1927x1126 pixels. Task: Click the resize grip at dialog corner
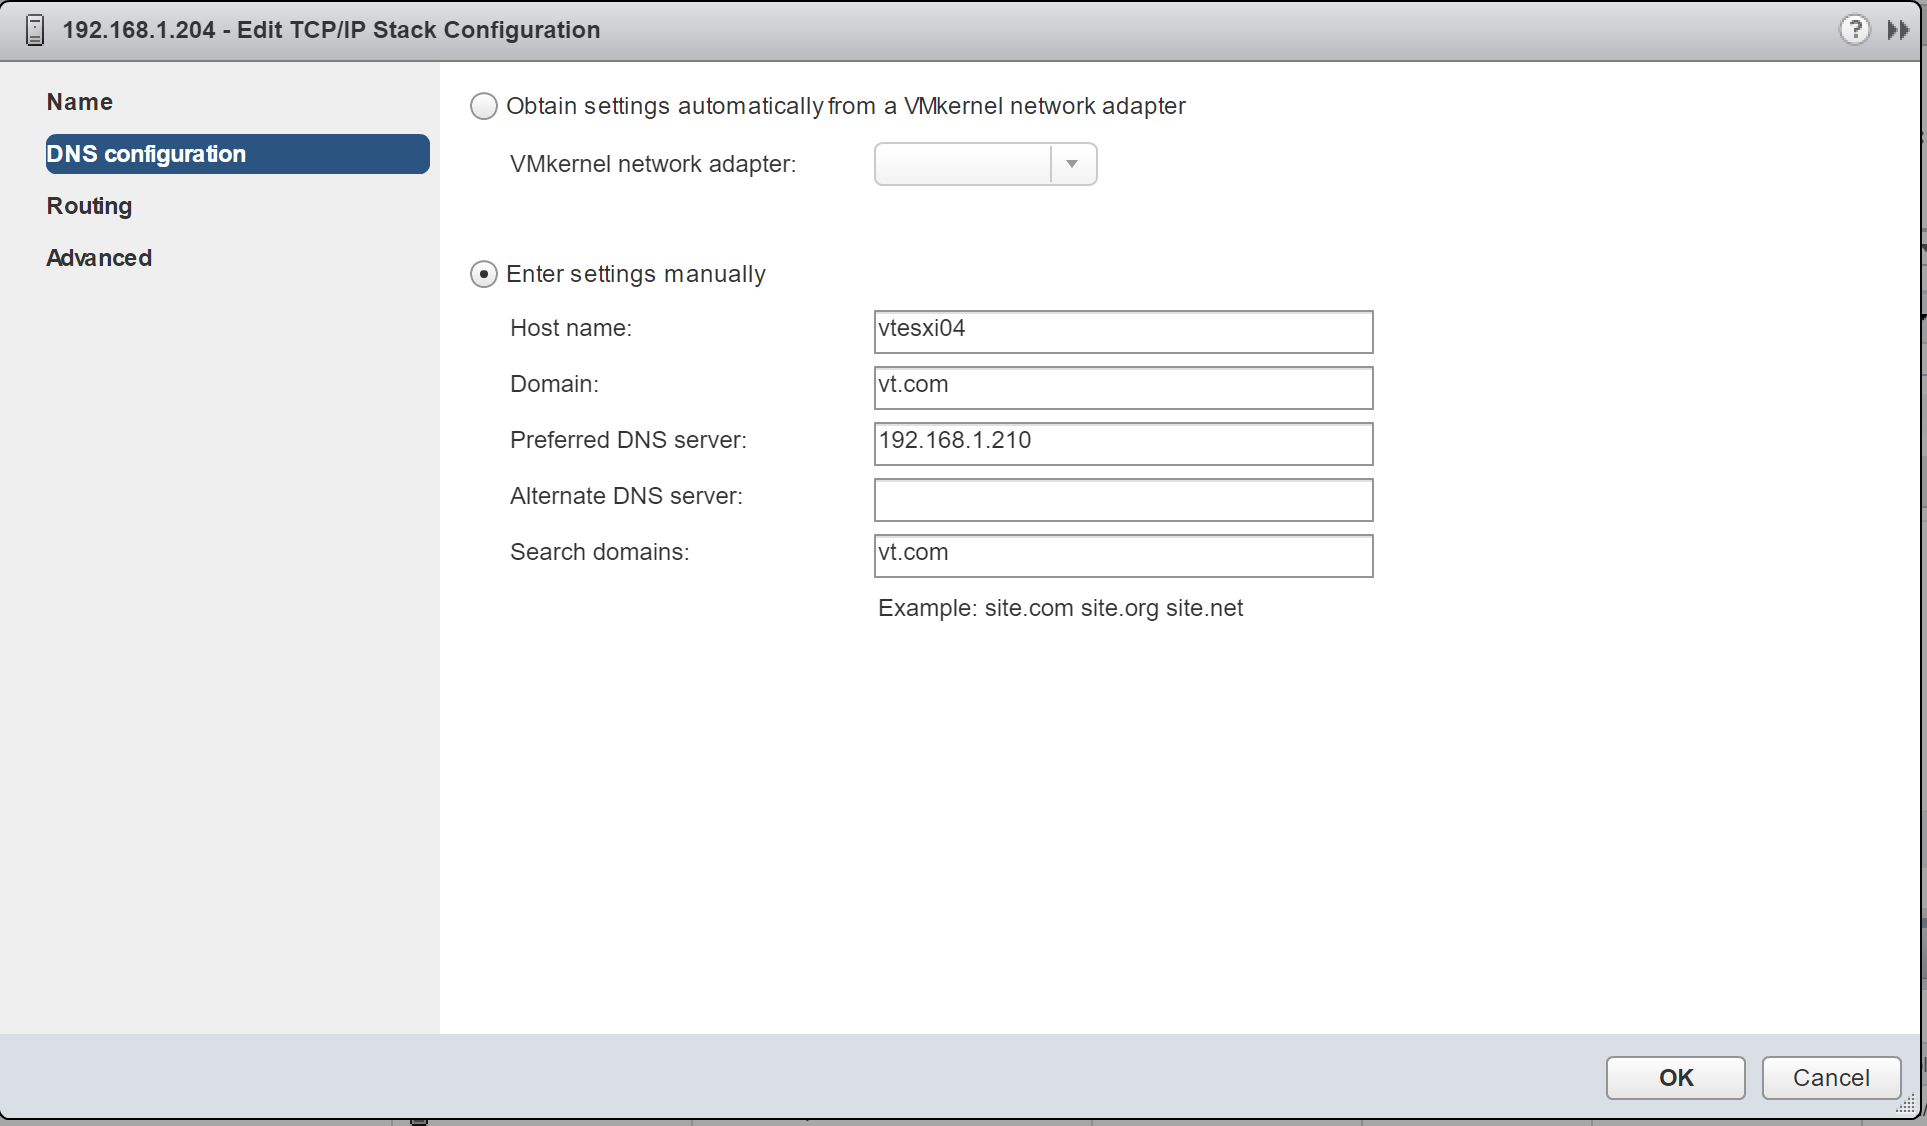click(1906, 1104)
